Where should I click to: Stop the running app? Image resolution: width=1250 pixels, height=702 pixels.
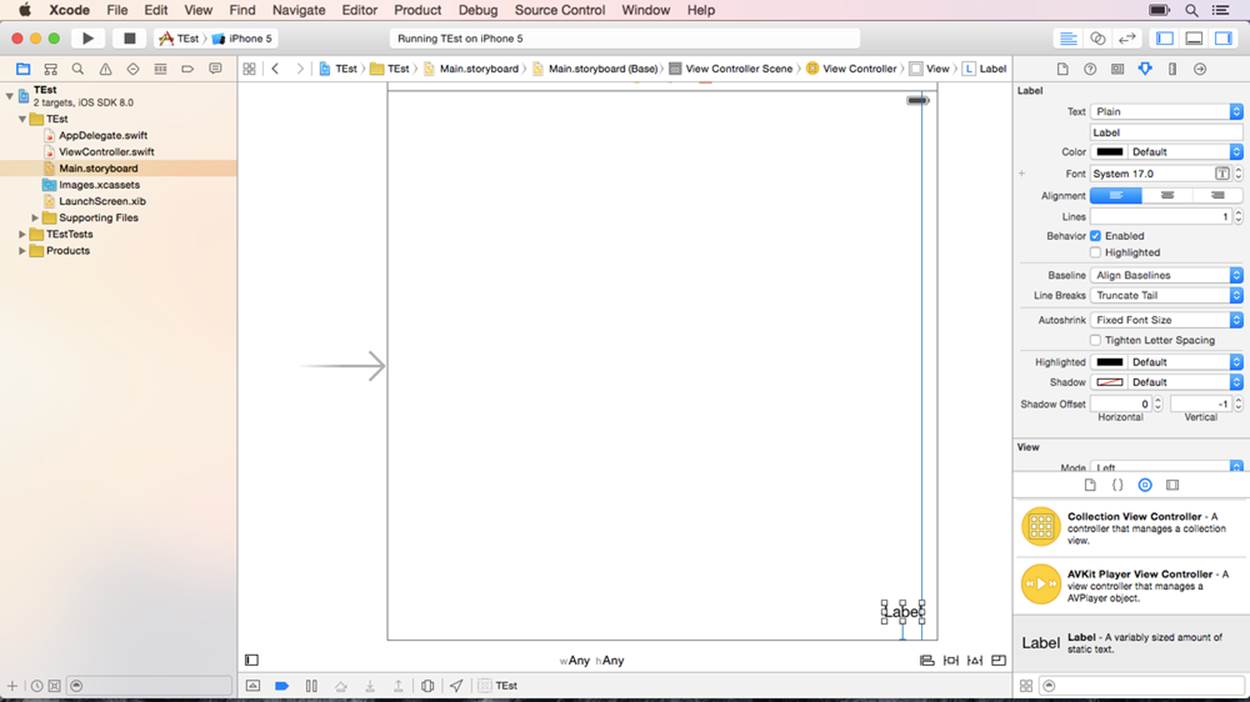click(x=129, y=38)
